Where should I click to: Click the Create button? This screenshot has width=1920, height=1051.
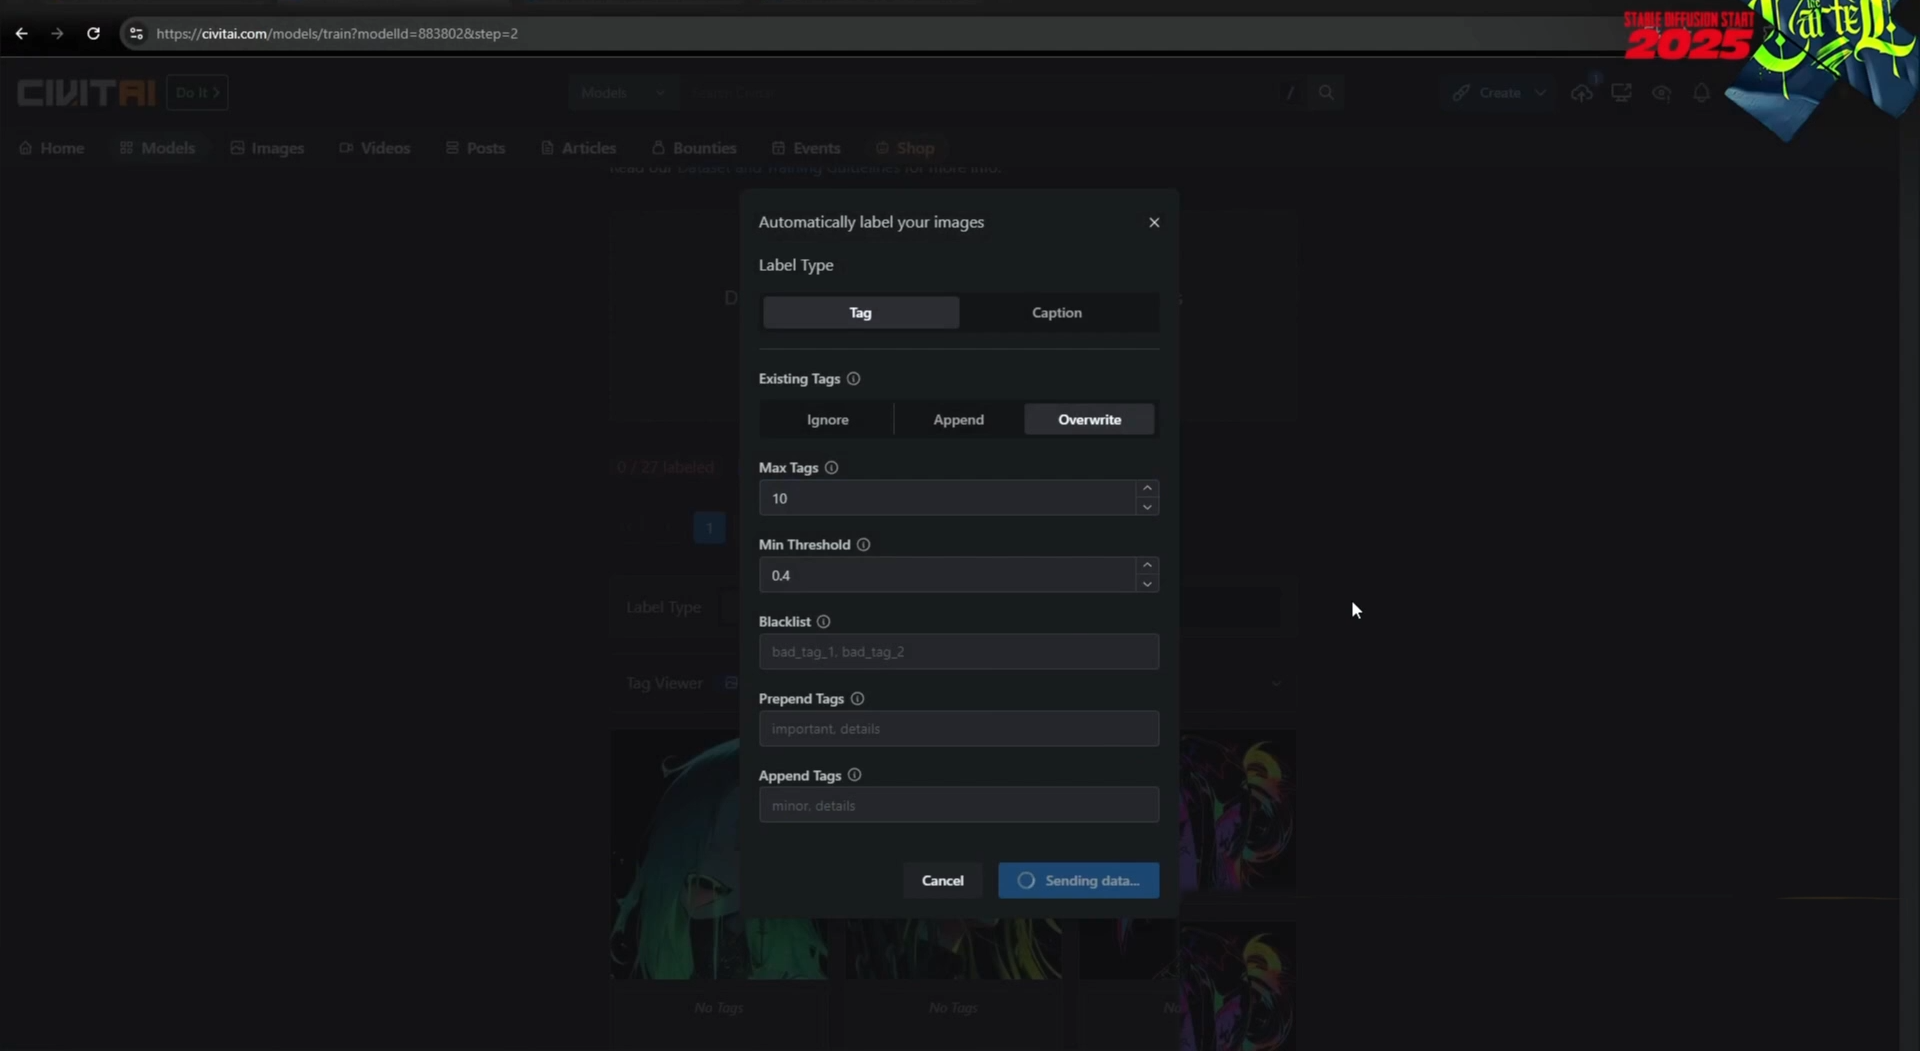click(1488, 93)
